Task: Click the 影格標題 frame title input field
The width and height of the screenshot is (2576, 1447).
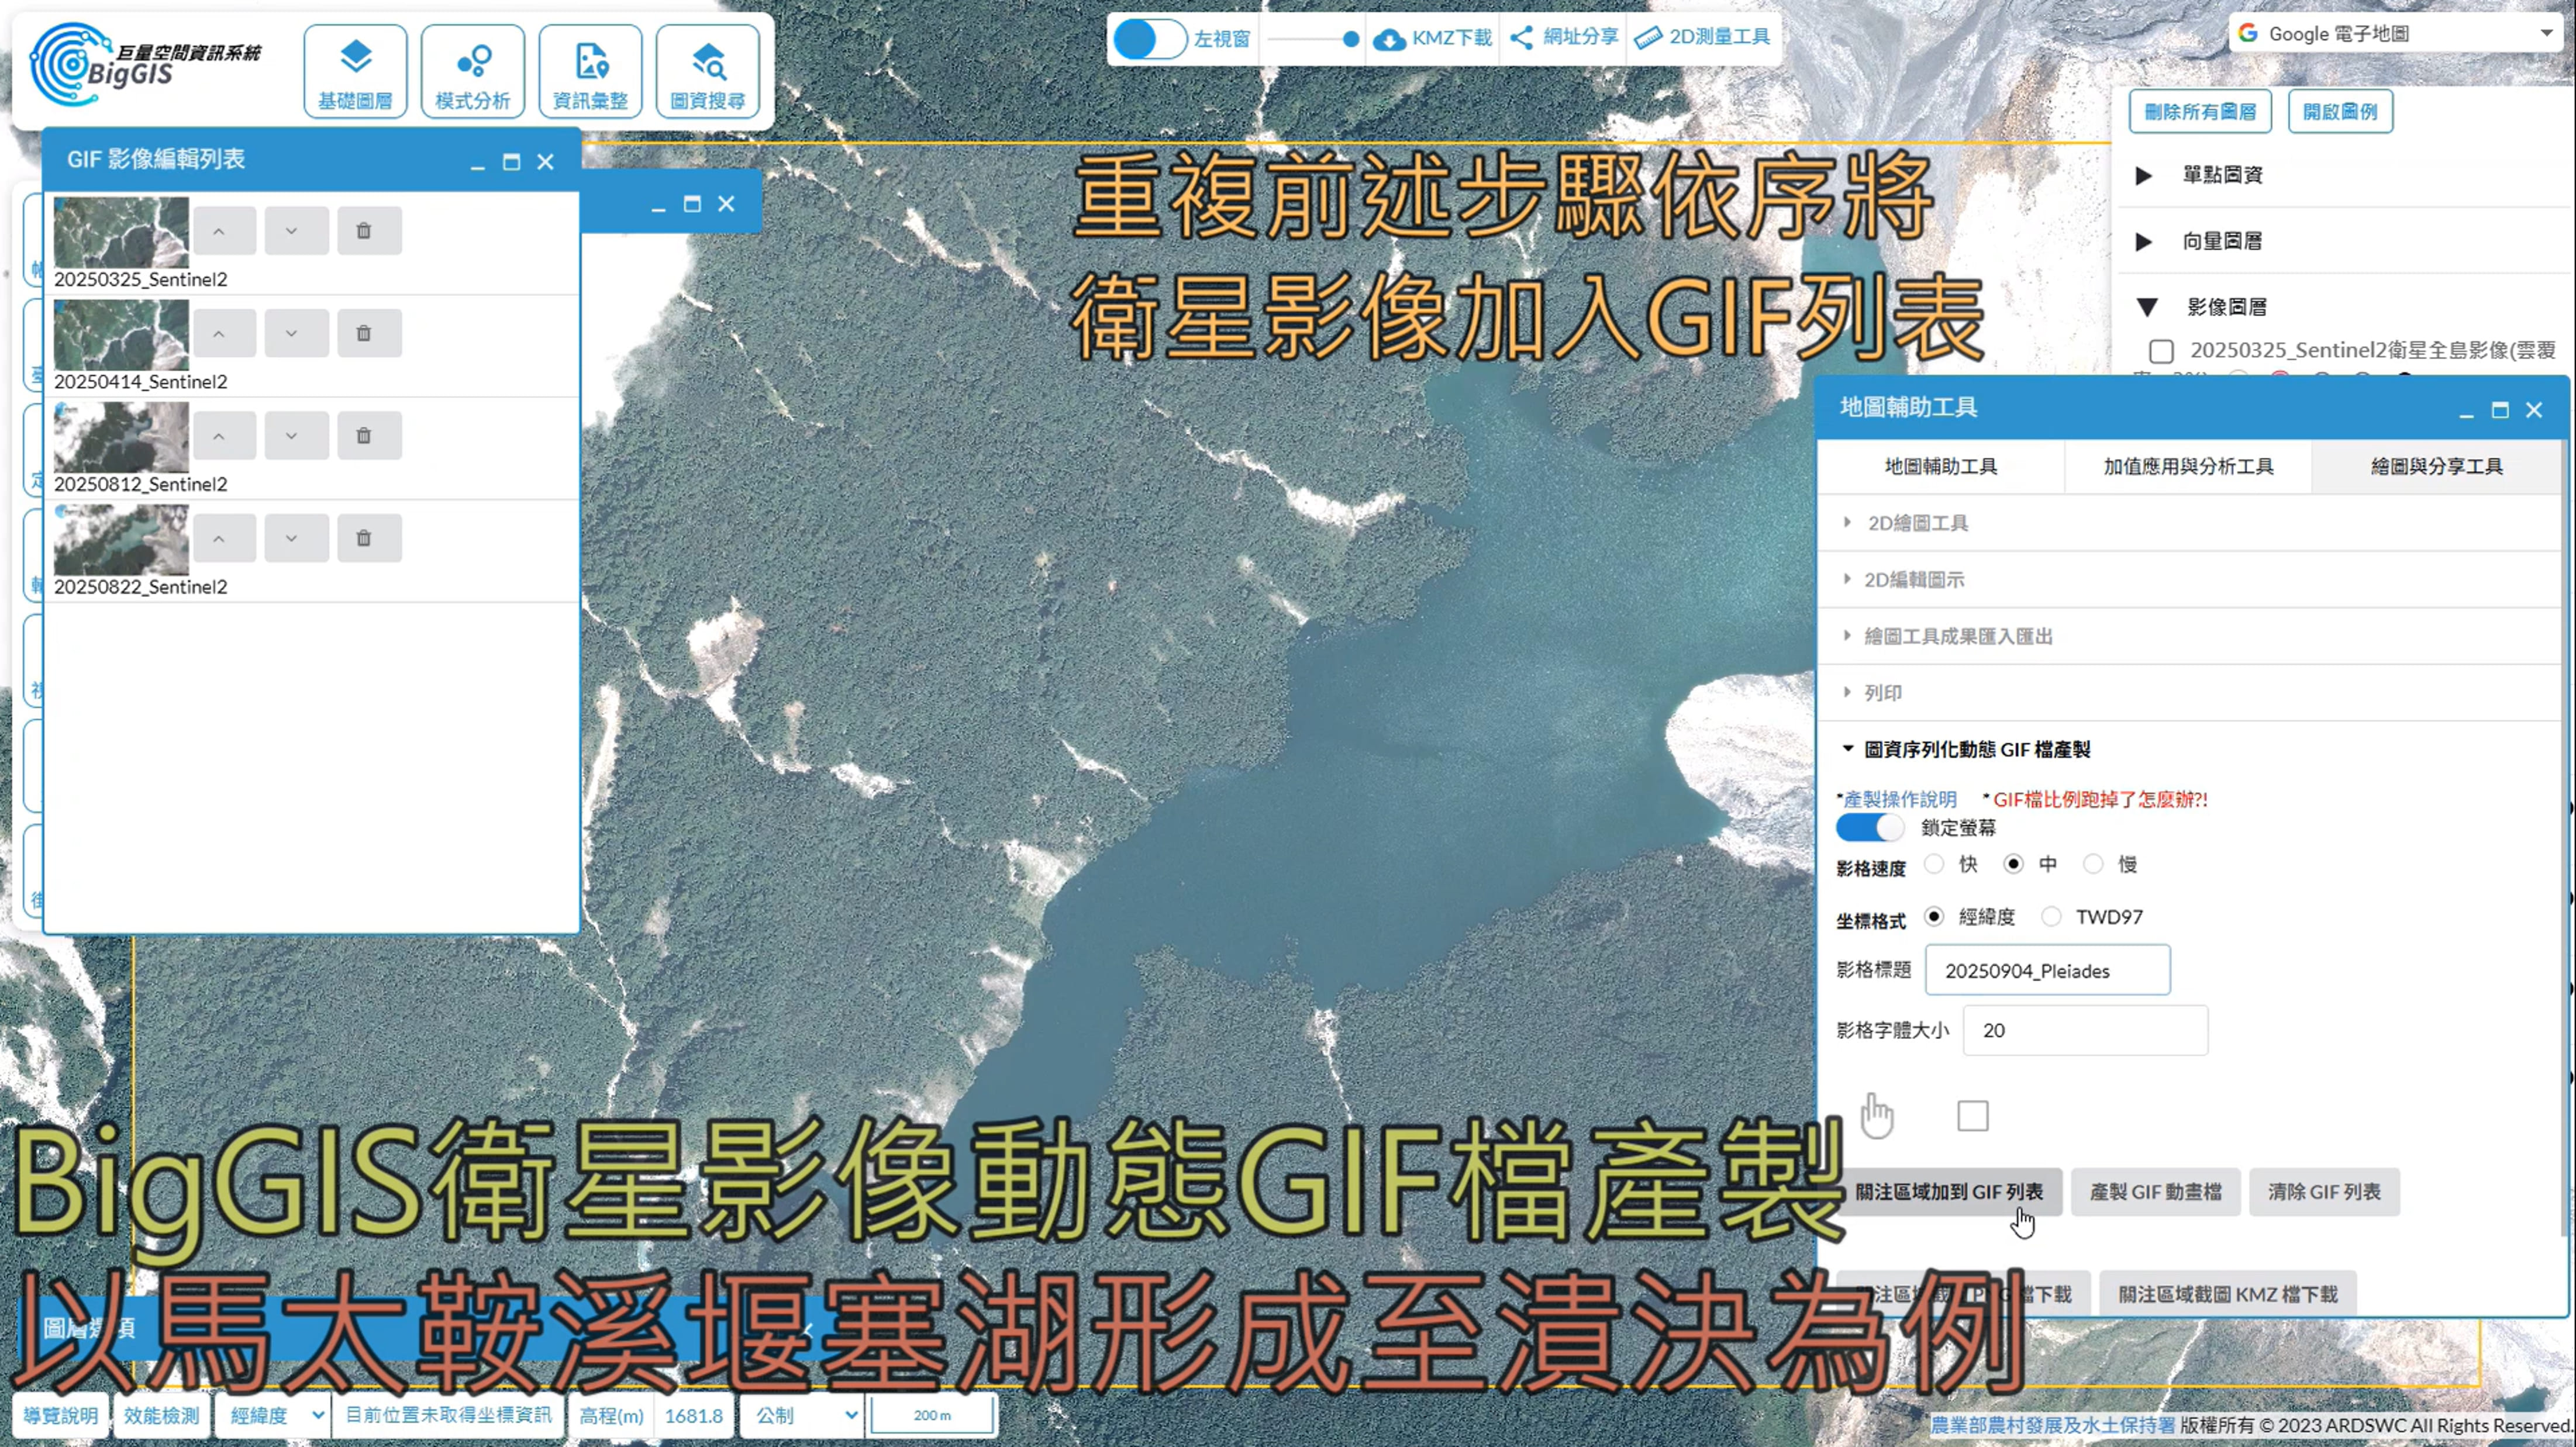Action: (x=2047, y=970)
